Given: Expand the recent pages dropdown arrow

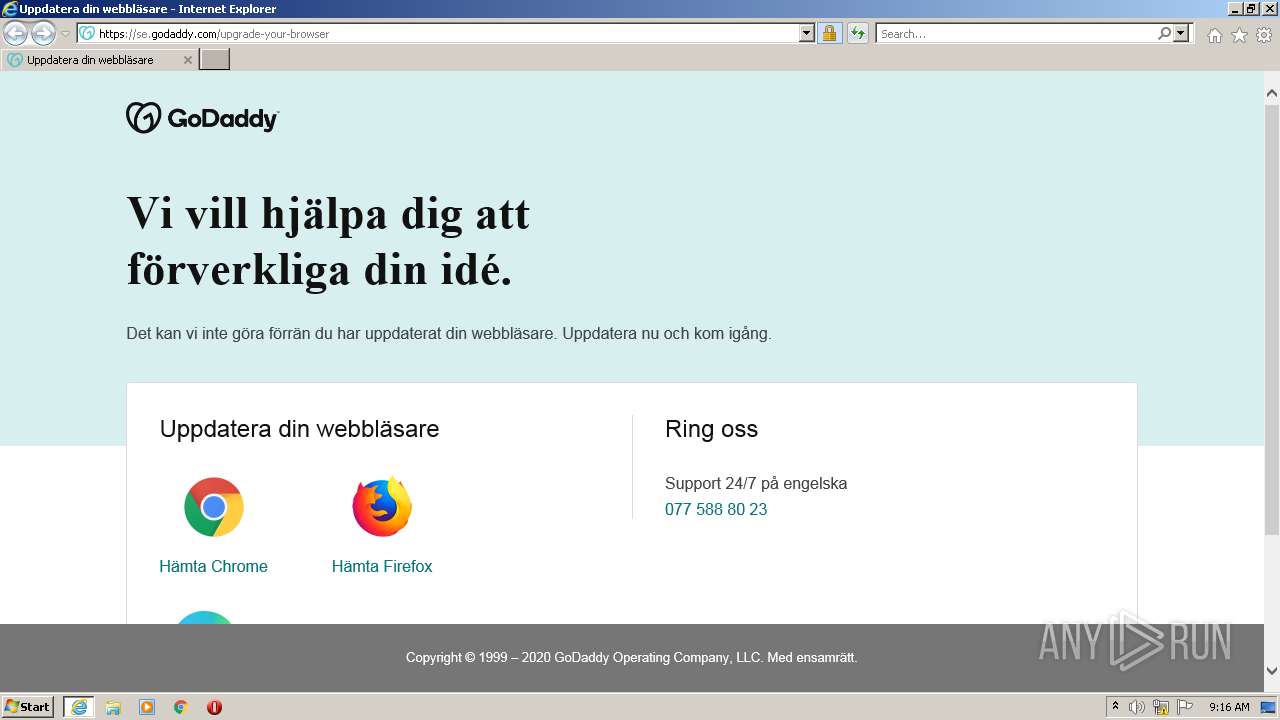Looking at the screenshot, I should pos(66,34).
